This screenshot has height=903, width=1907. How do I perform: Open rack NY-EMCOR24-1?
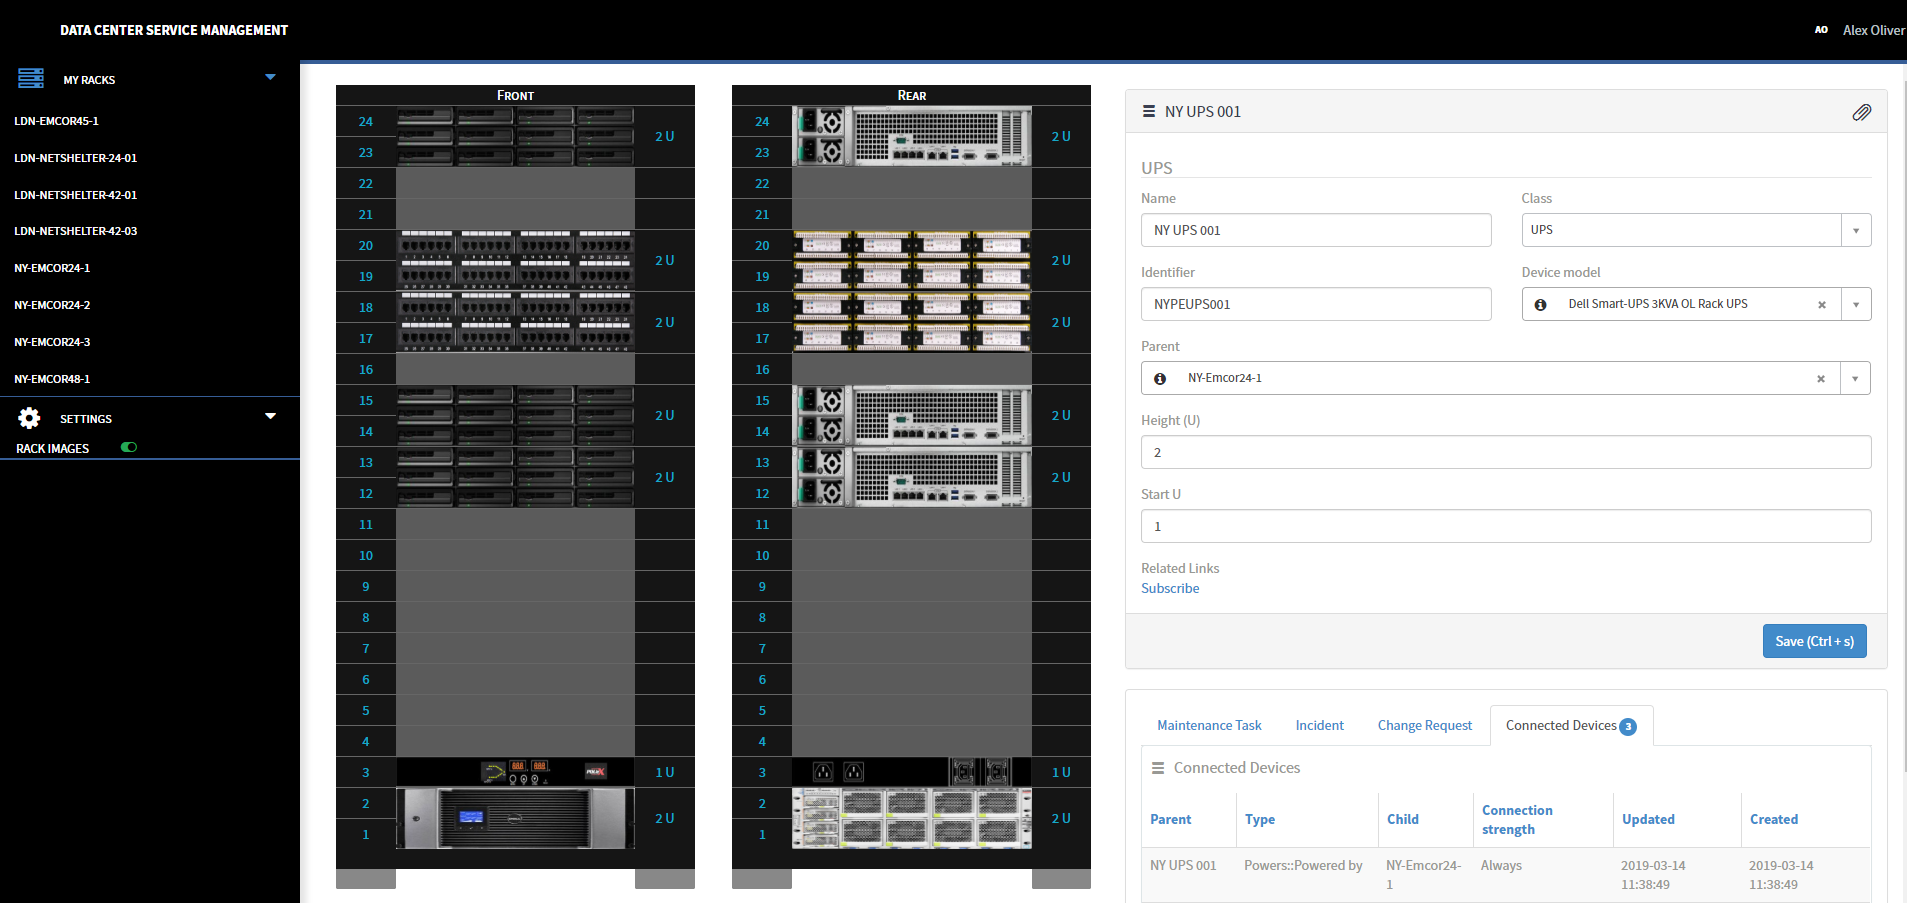point(52,268)
